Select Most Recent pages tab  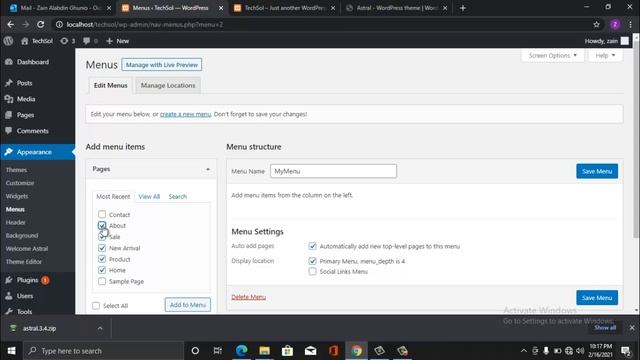[x=113, y=196]
